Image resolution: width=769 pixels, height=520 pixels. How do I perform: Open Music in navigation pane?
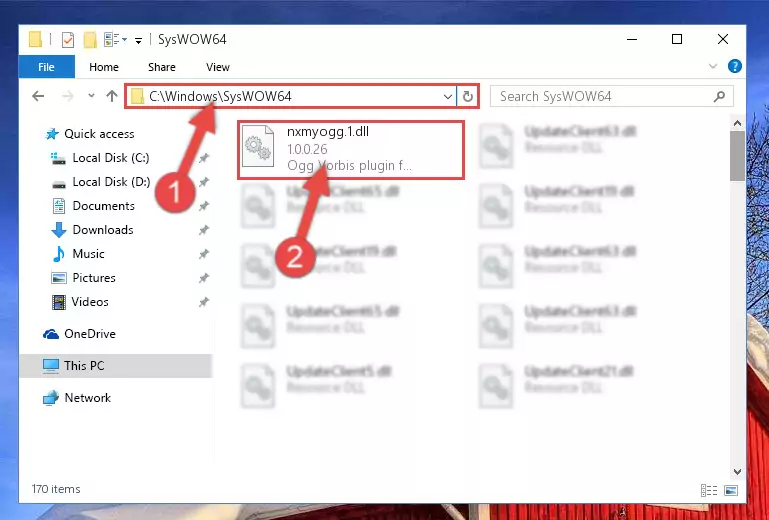[x=88, y=254]
